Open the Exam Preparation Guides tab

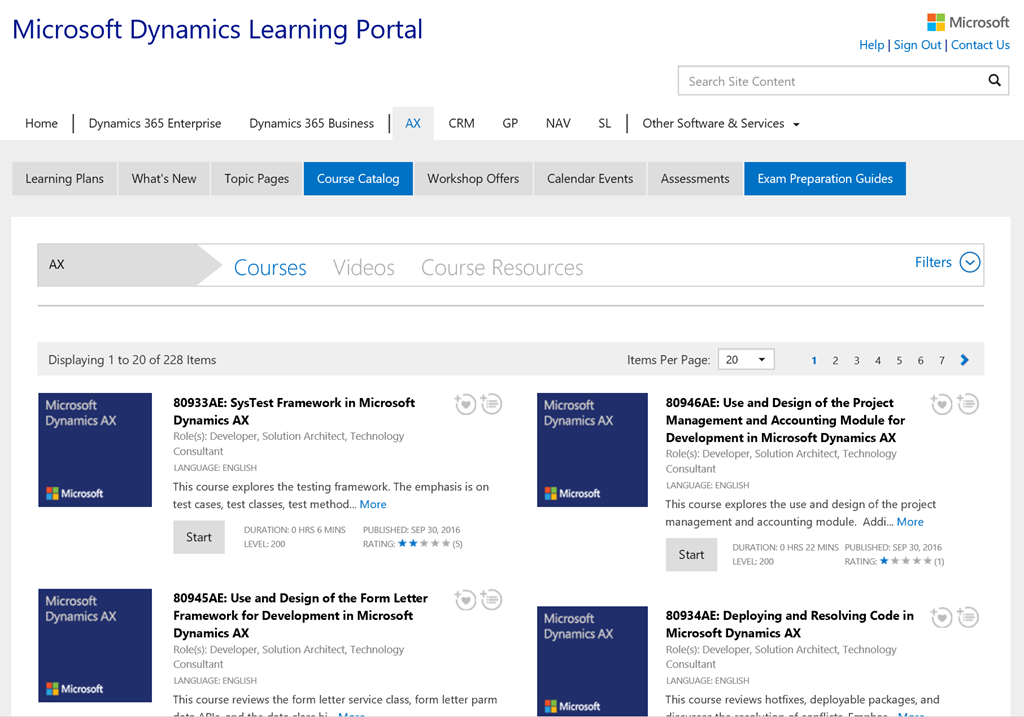click(x=824, y=179)
